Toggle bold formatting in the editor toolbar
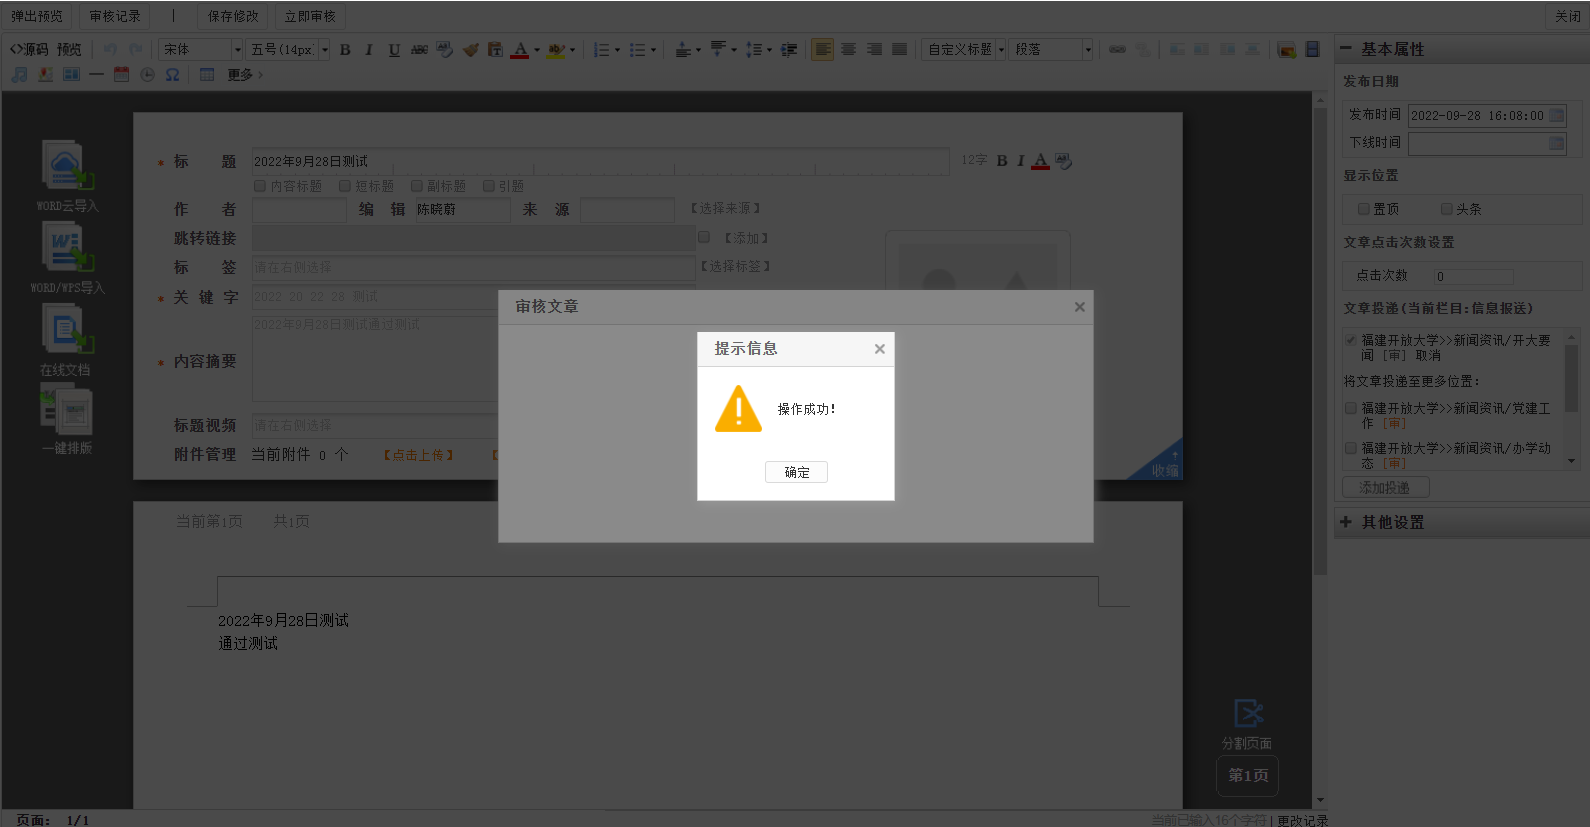The width and height of the screenshot is (1590, 827). point(345,49)
